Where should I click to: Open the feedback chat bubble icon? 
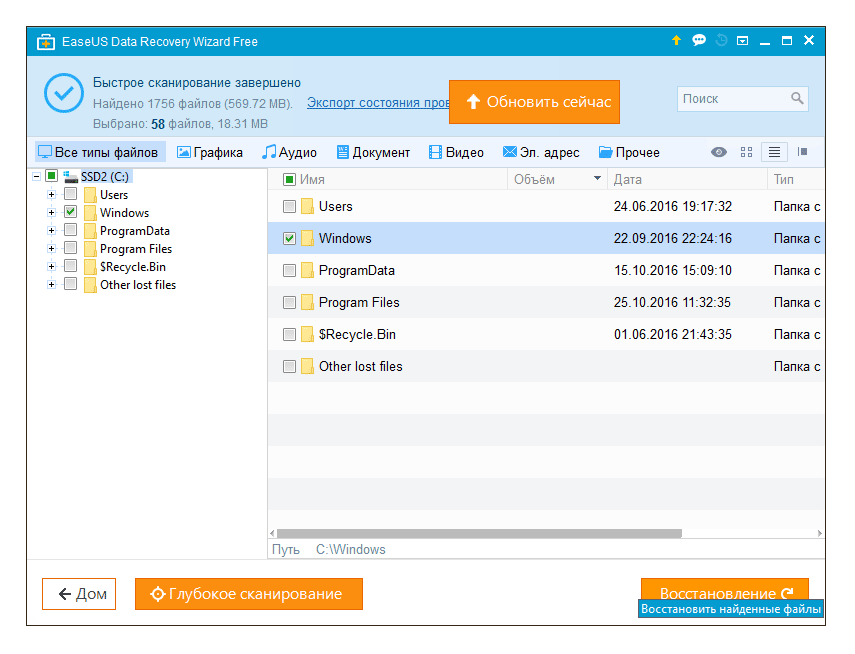pyautogui.click(x=698, y=41)
